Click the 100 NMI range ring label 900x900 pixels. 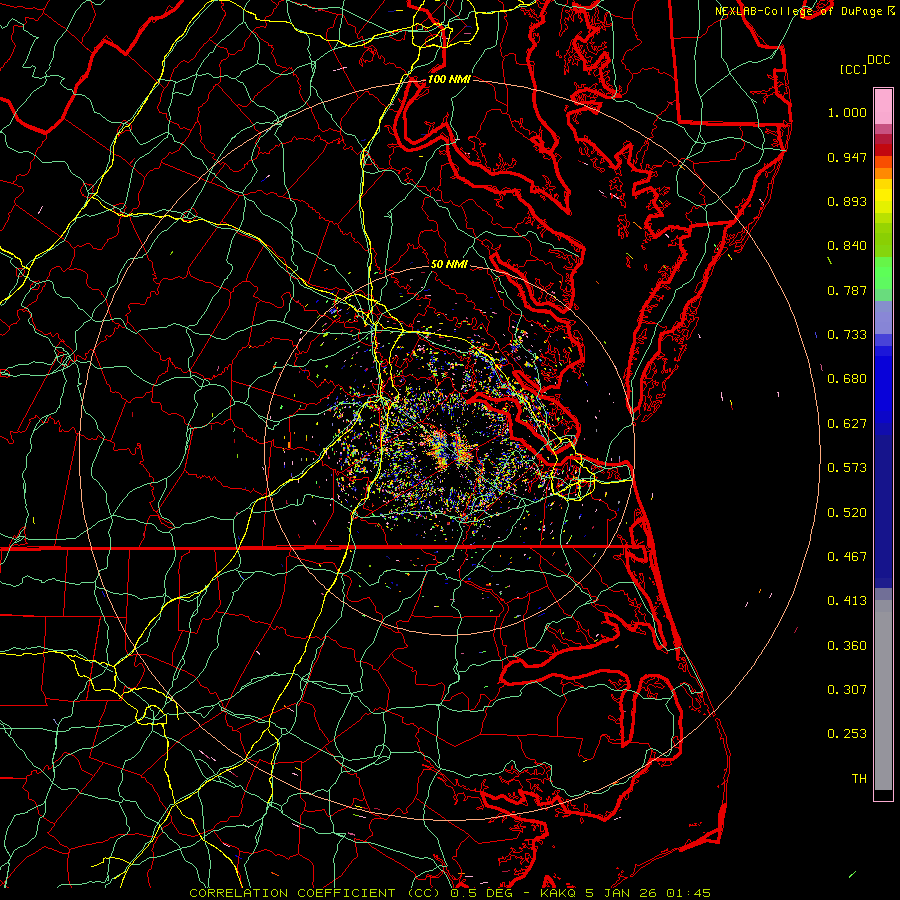[x=449, y=79]
